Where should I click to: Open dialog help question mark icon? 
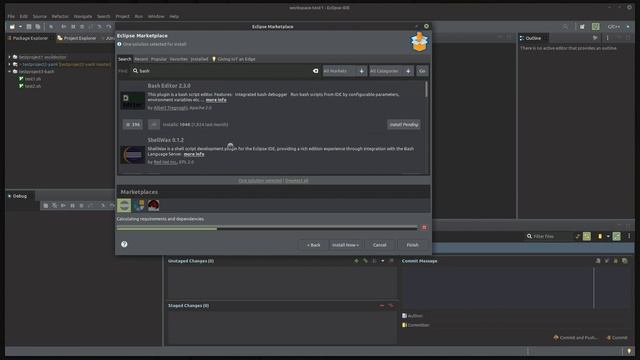coord(124,244)
